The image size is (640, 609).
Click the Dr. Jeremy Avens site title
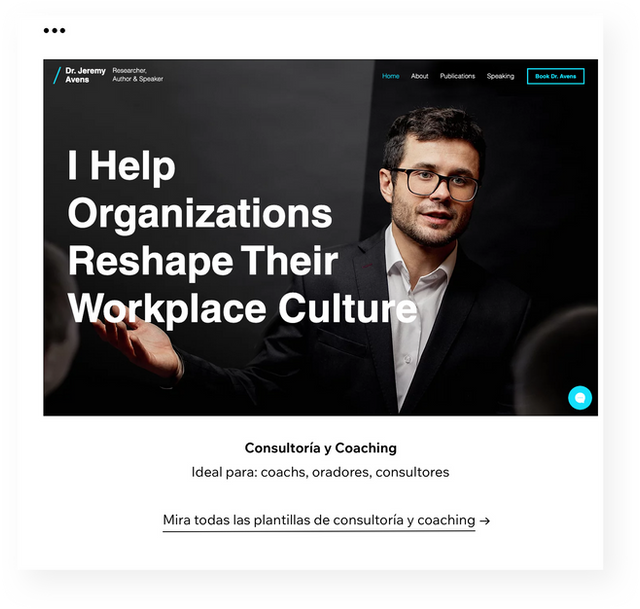[x=85, y=75]
